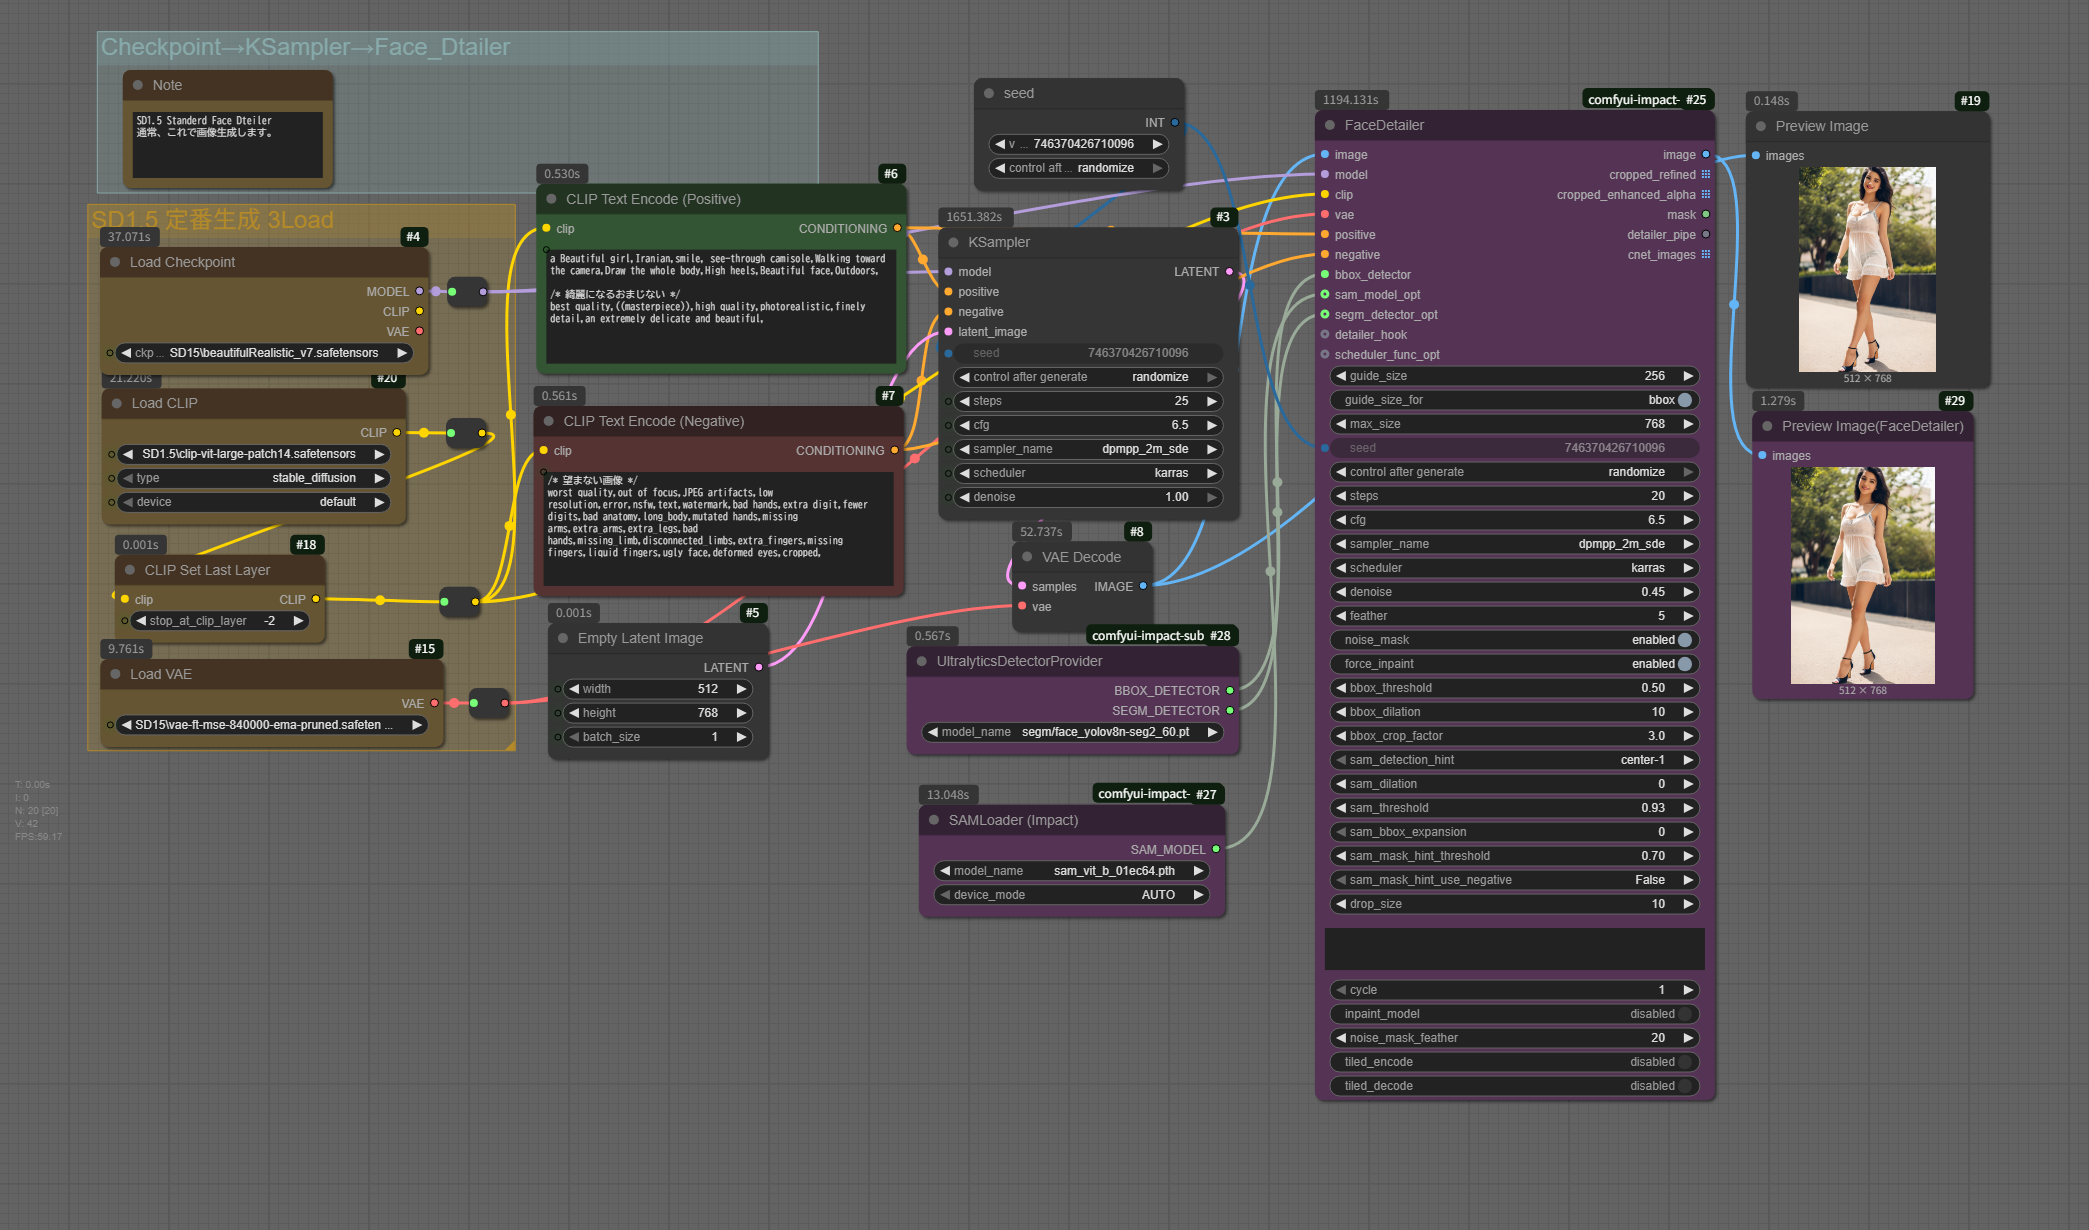Collapse the FaceDetailer node via its title dot
The image size is (2089, 1230).
coord(1330,125)
